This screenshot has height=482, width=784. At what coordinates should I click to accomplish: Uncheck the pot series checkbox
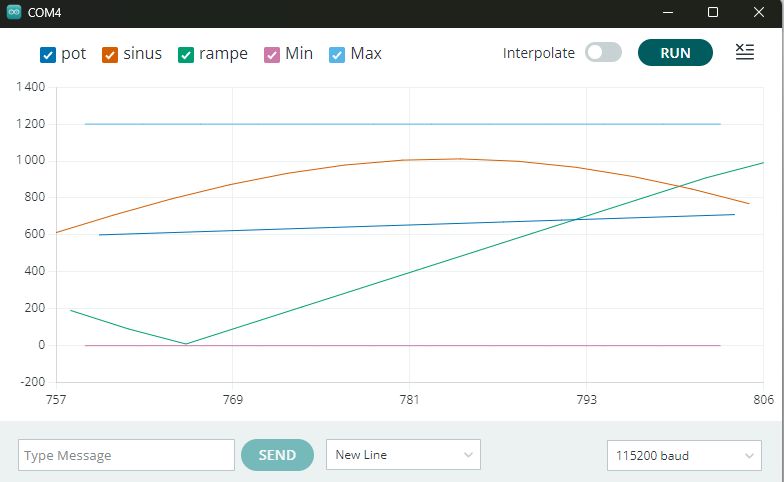[48, 55]
